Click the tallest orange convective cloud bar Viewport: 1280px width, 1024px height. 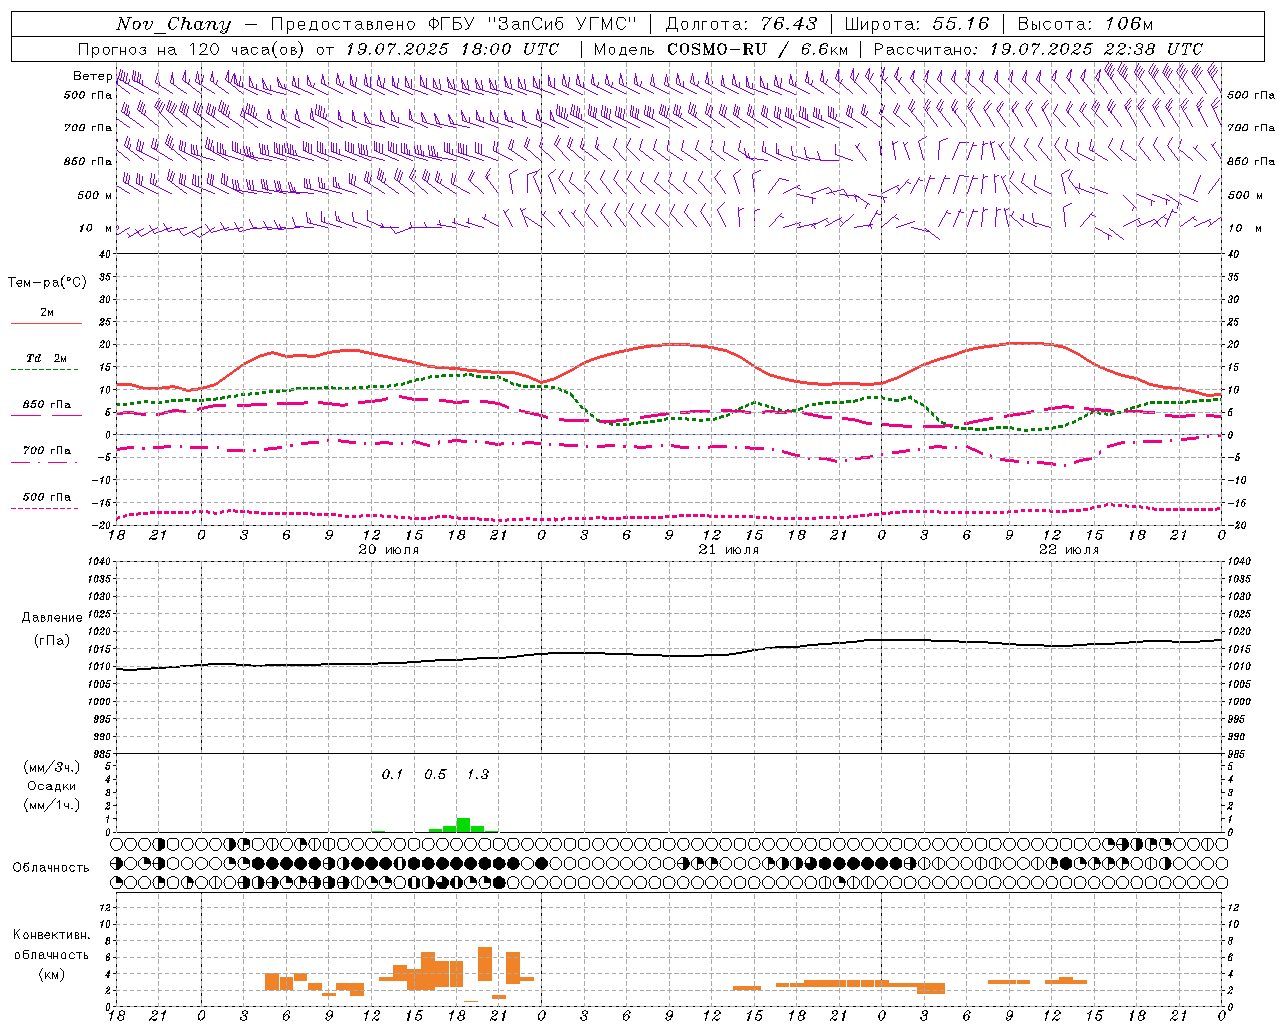click(485, 964)
